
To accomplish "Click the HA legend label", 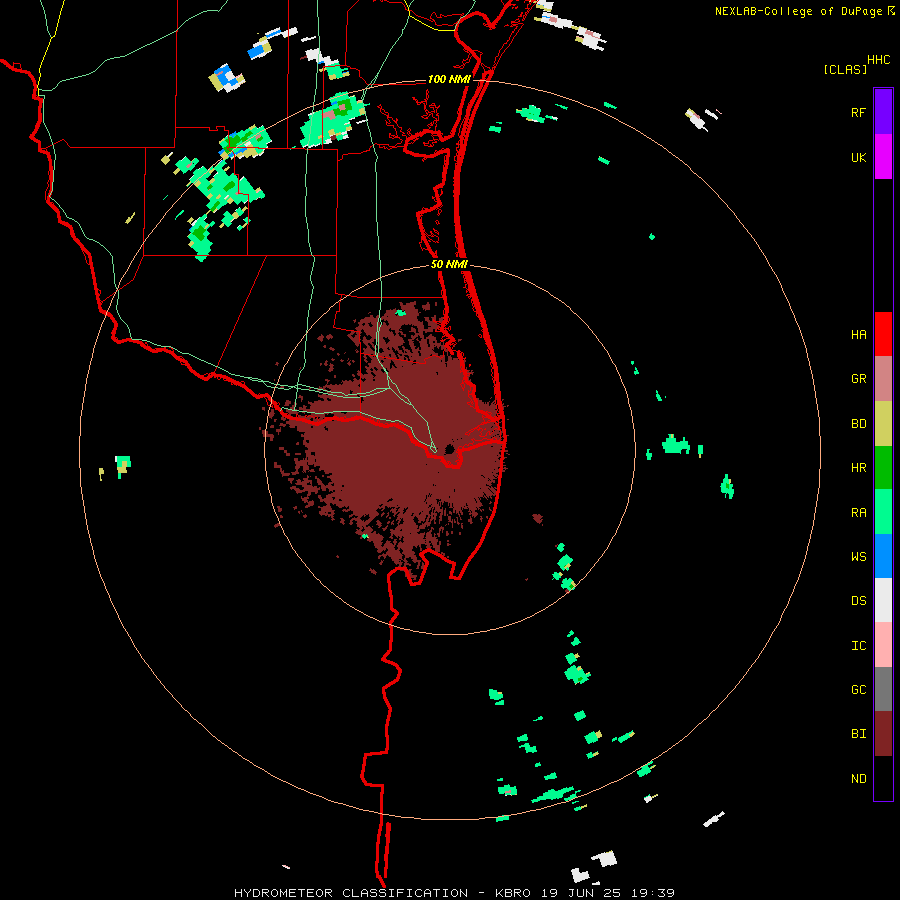I will [858, 335].
